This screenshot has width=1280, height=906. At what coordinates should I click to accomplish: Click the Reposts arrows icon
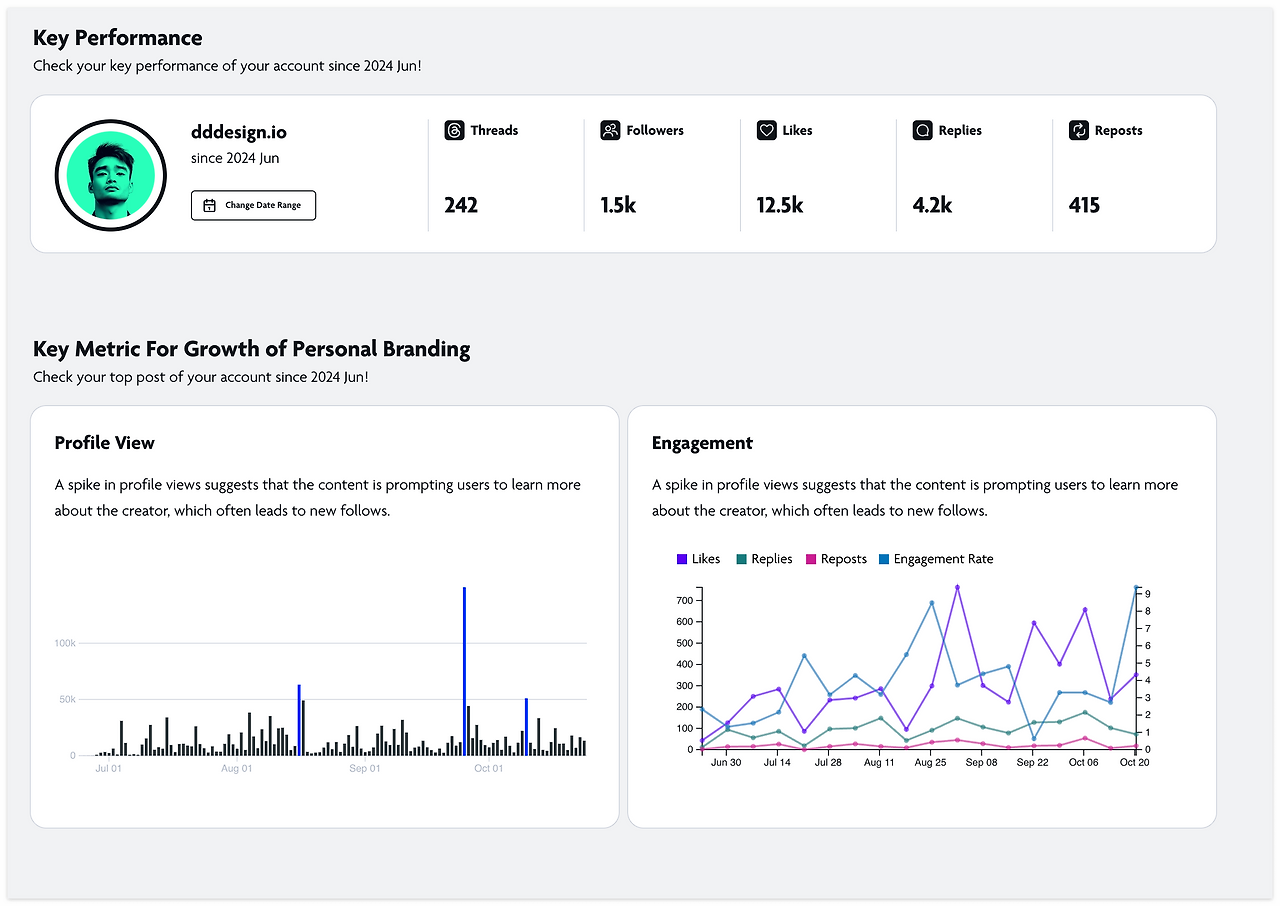(1078, 130)
